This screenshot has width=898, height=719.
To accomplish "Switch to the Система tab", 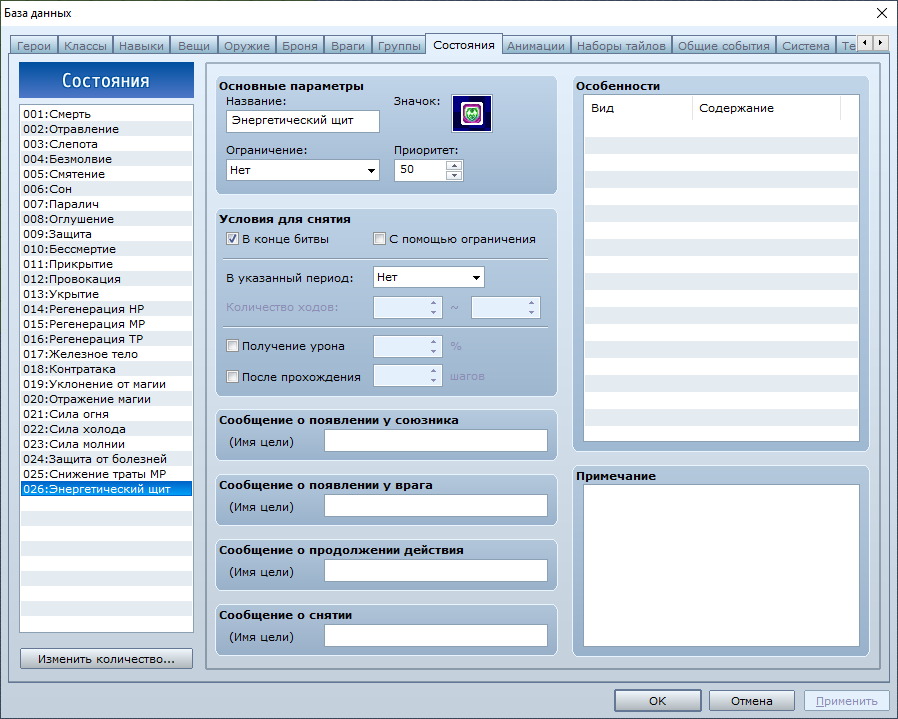I will tap(806, 46).
